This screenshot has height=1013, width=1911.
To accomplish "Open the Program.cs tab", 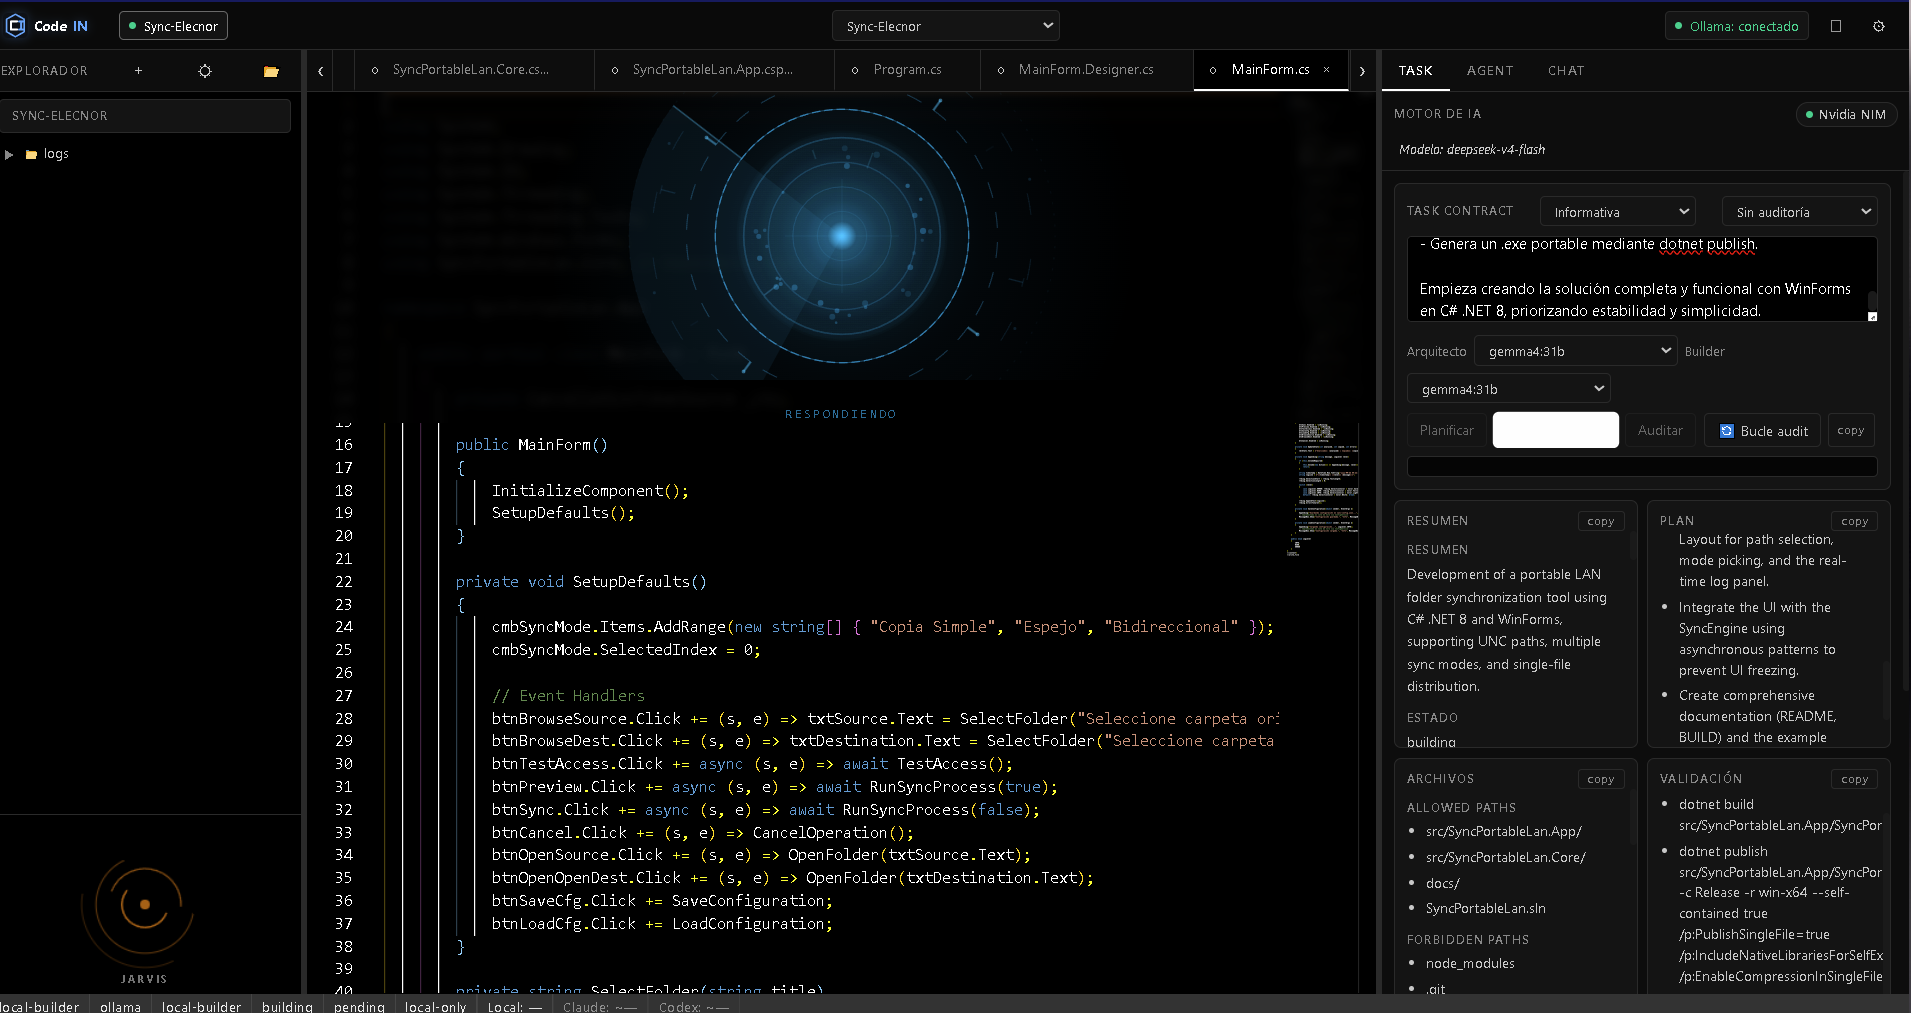I will [907, 70].
